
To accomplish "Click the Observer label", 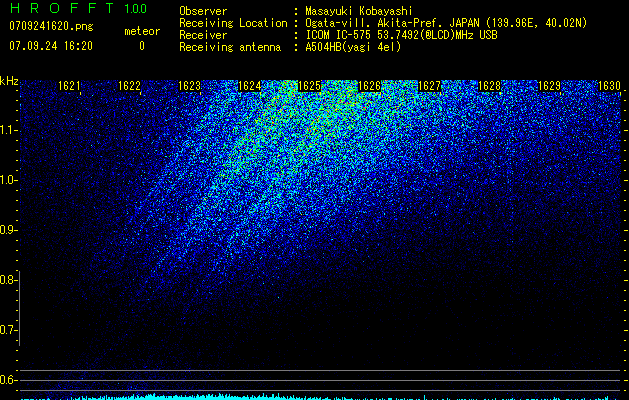I will tap(203, 11).
